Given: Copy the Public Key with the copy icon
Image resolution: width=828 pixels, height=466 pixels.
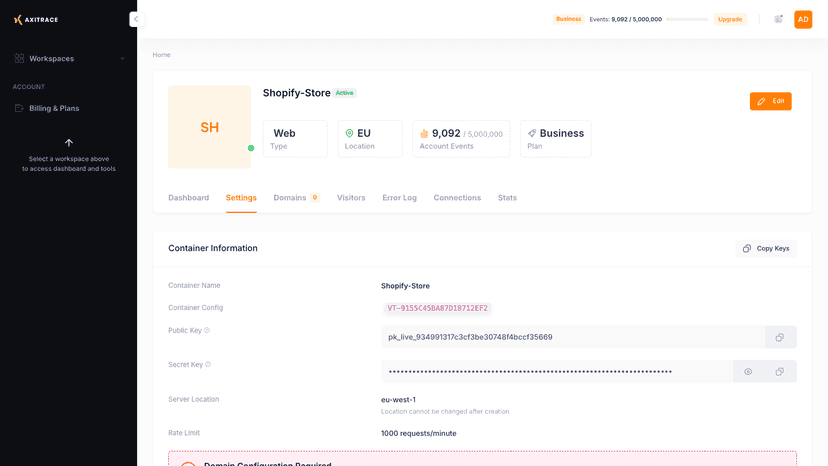Looking at the screenshot, I should tap(780, 337).
